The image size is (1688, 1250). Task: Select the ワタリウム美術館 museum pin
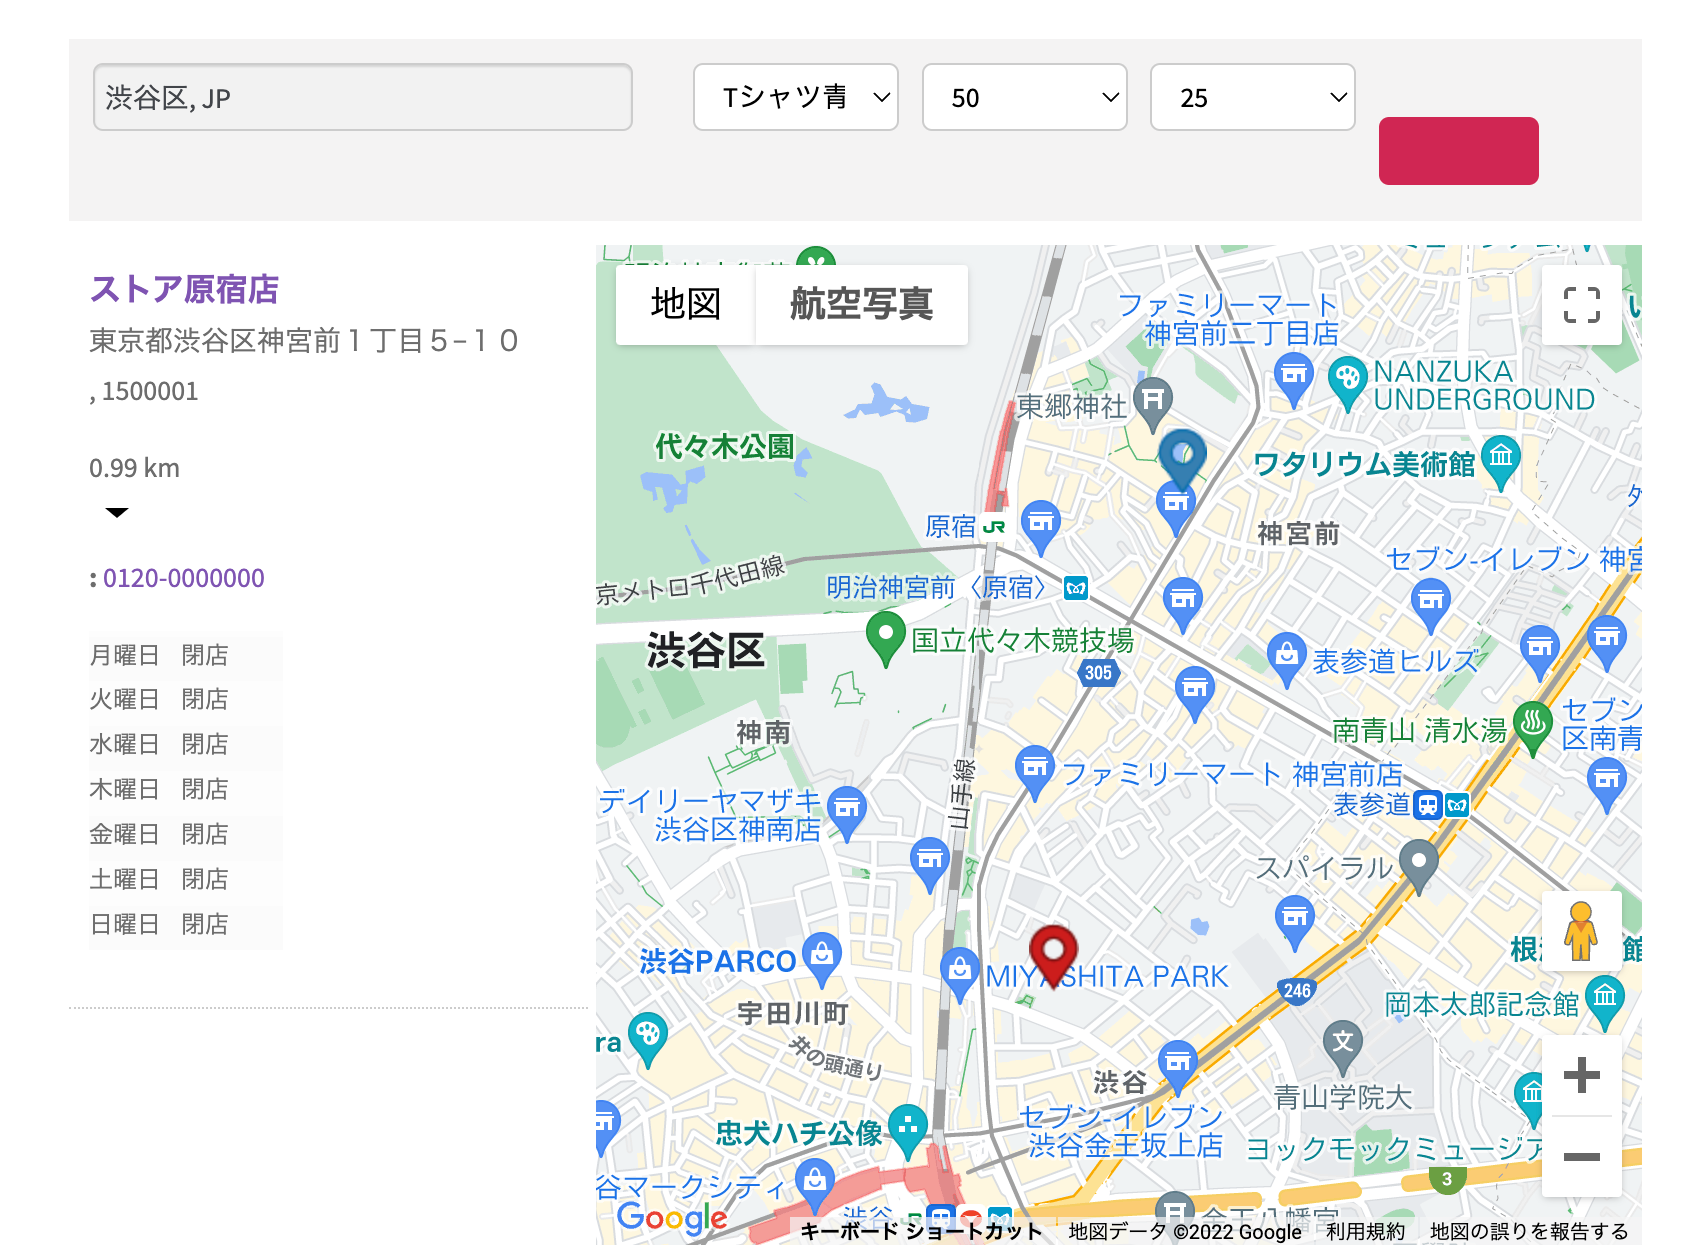click(x=1500, y=461)
